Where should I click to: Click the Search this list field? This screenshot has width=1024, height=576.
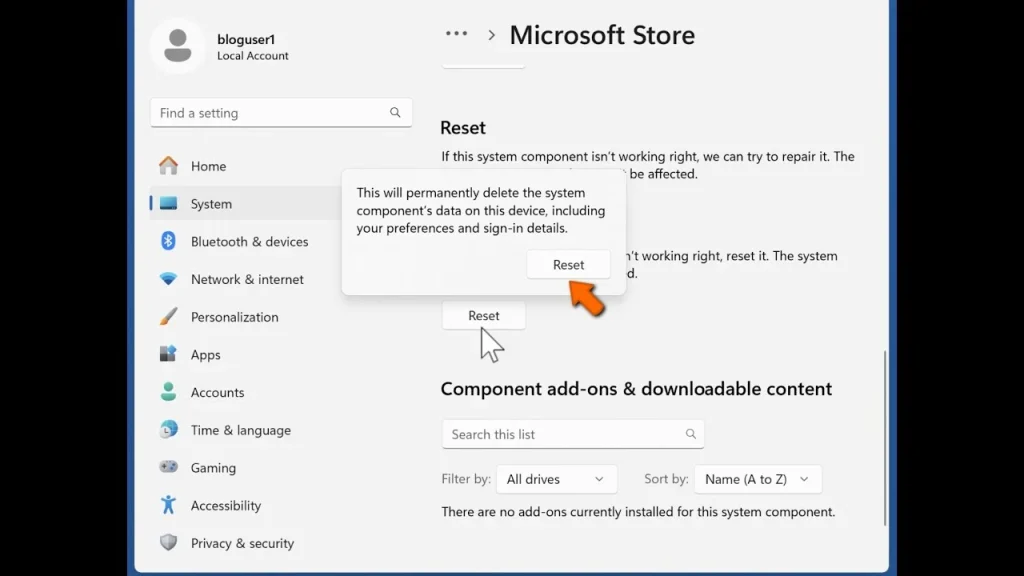[573, 434]
